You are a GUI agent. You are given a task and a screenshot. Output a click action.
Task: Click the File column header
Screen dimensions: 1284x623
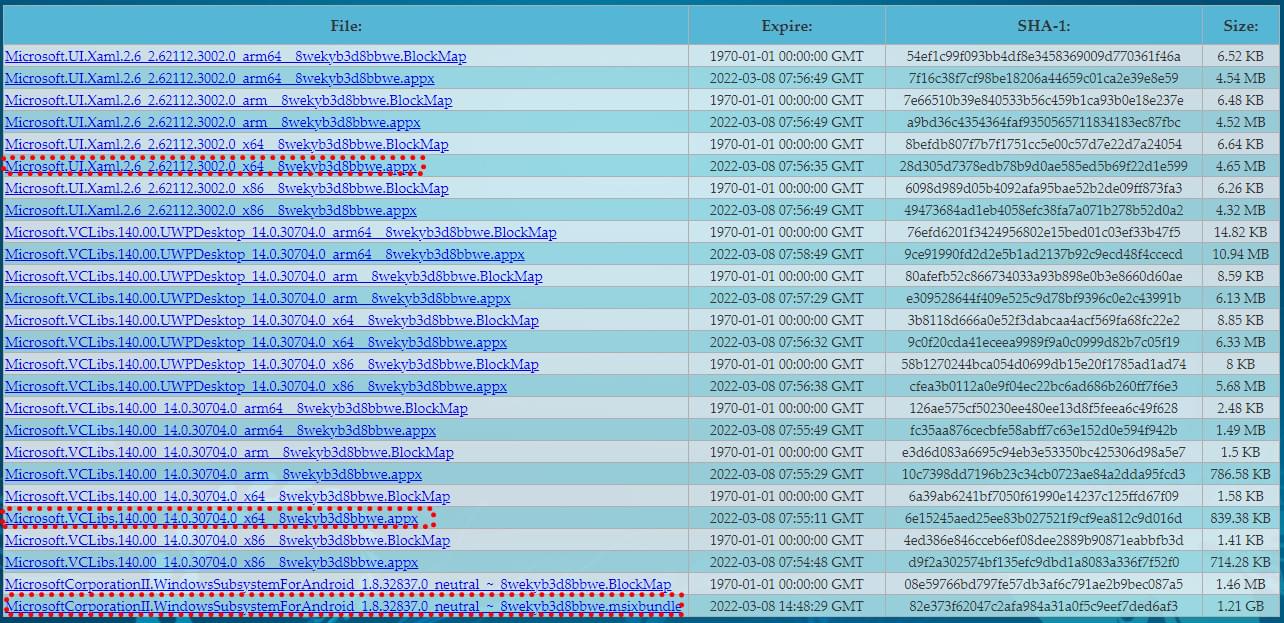tap(345, 26)
